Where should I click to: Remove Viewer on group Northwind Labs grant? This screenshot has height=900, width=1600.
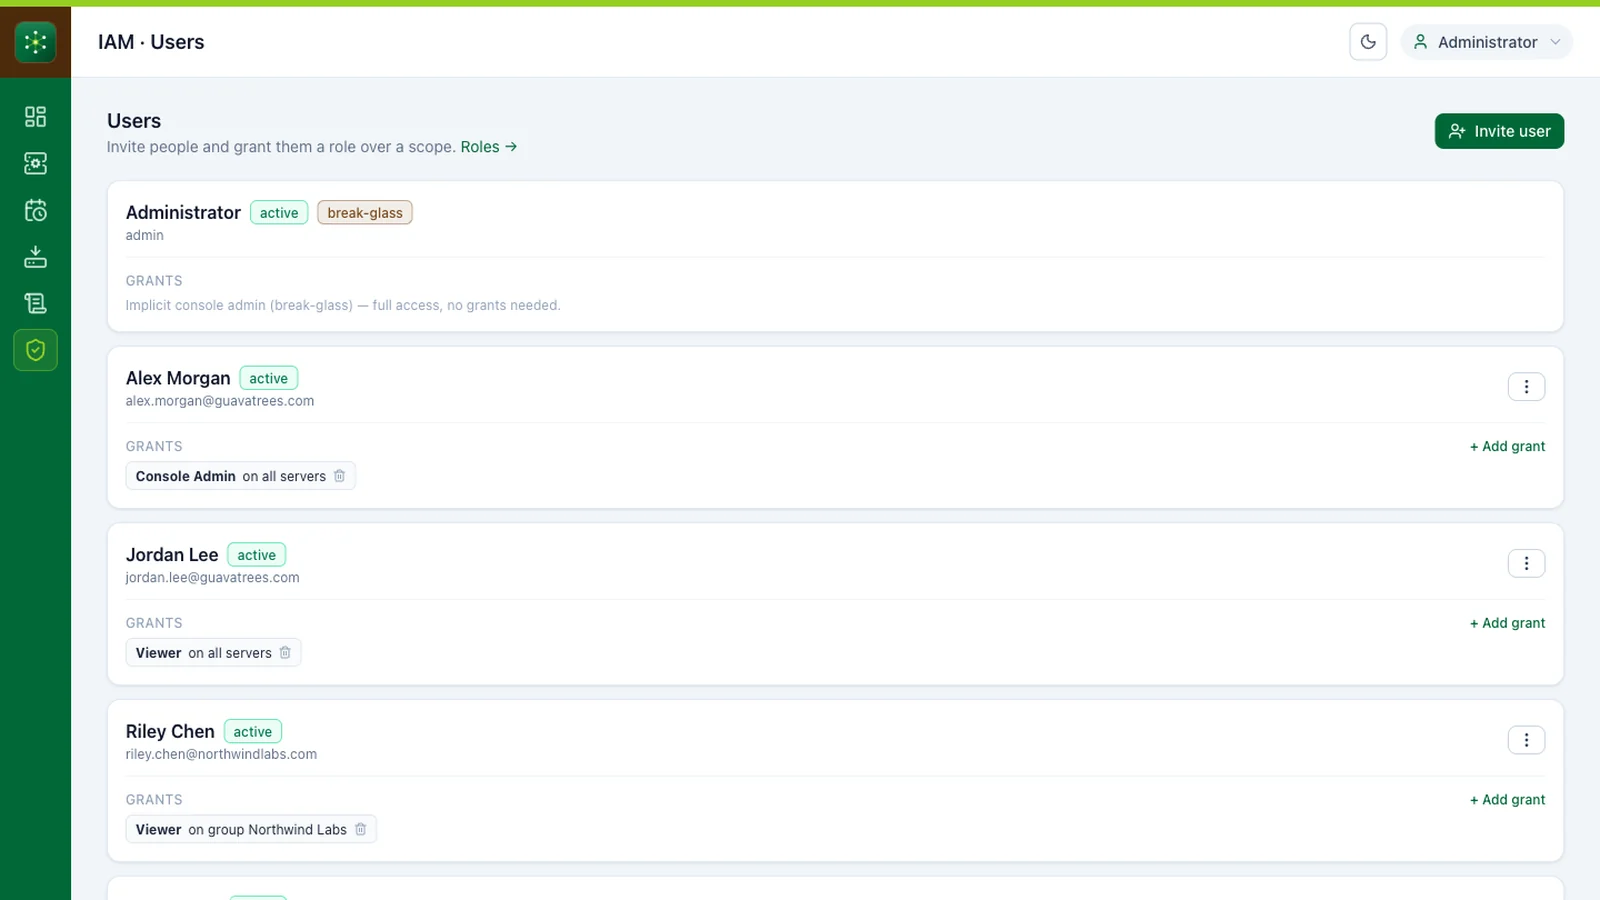pos(360,829)
